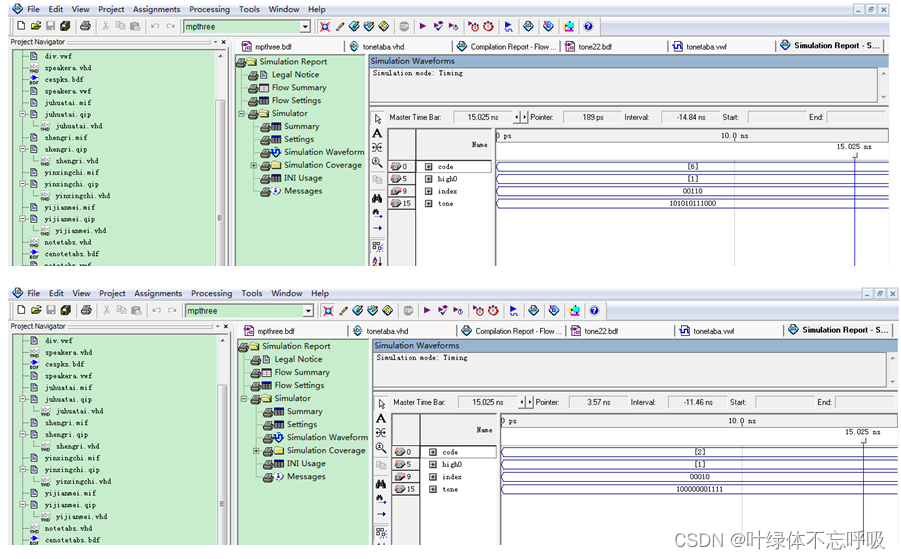Select the Text tool in top waveform toolbar
Image resolution: width=901 pixels, height=559 pixels.
click(x=377, y=133)
